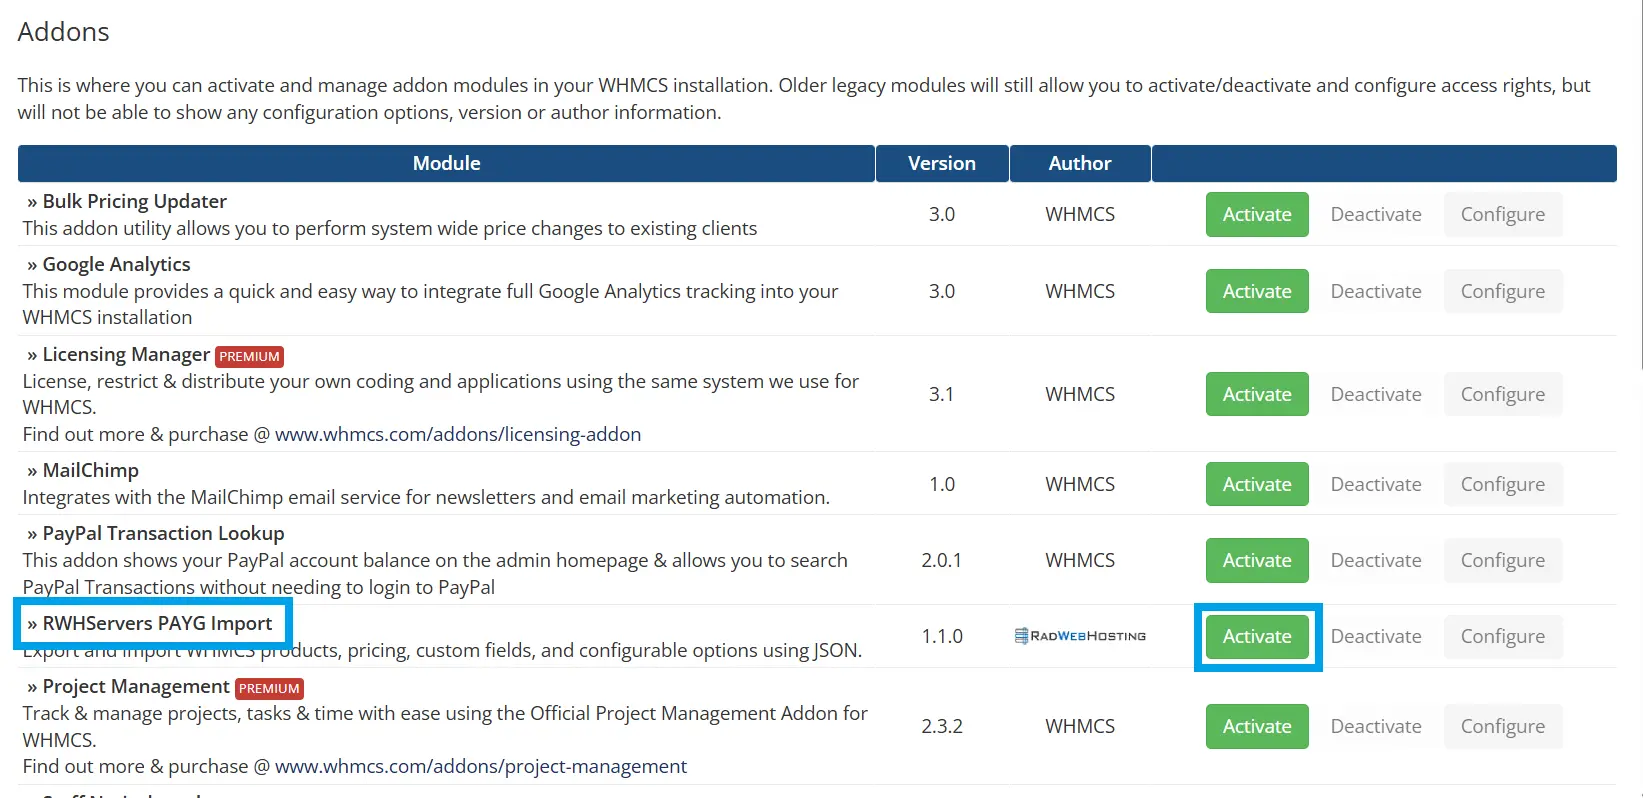Click version 1.0 in MailChimp row
1643x798 pixels.
pyautogui.click(x=942, y=484)
